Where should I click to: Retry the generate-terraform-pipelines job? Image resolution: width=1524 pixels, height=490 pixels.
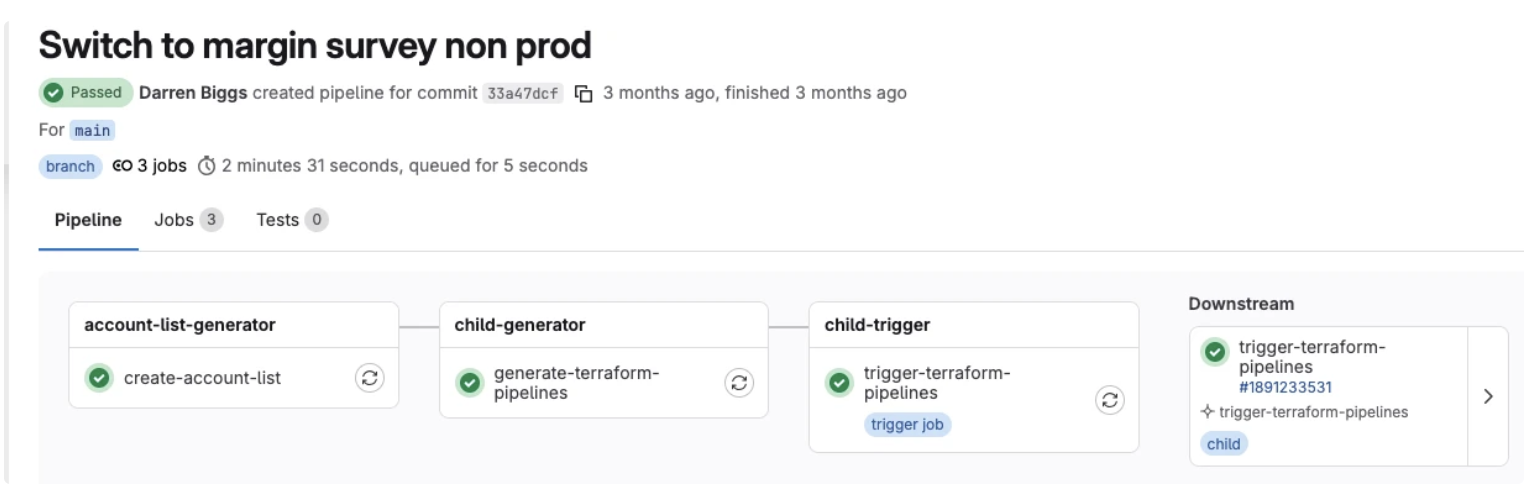click(739, 382)
